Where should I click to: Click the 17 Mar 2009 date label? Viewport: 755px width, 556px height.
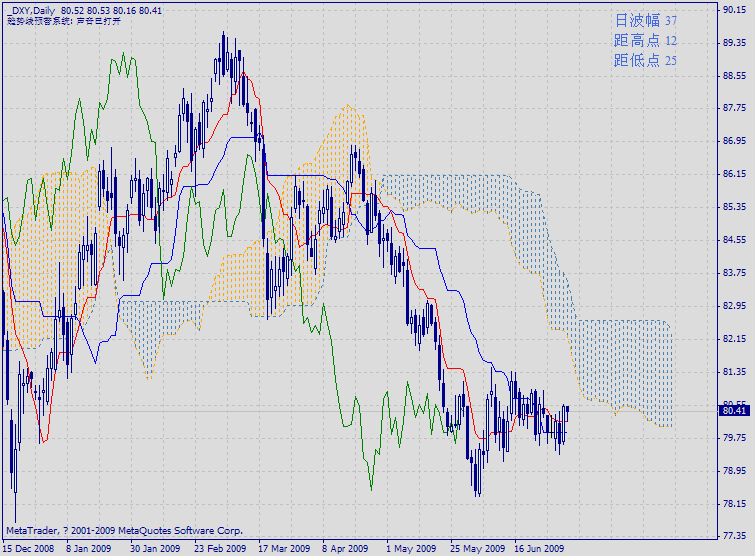point(282,548)
